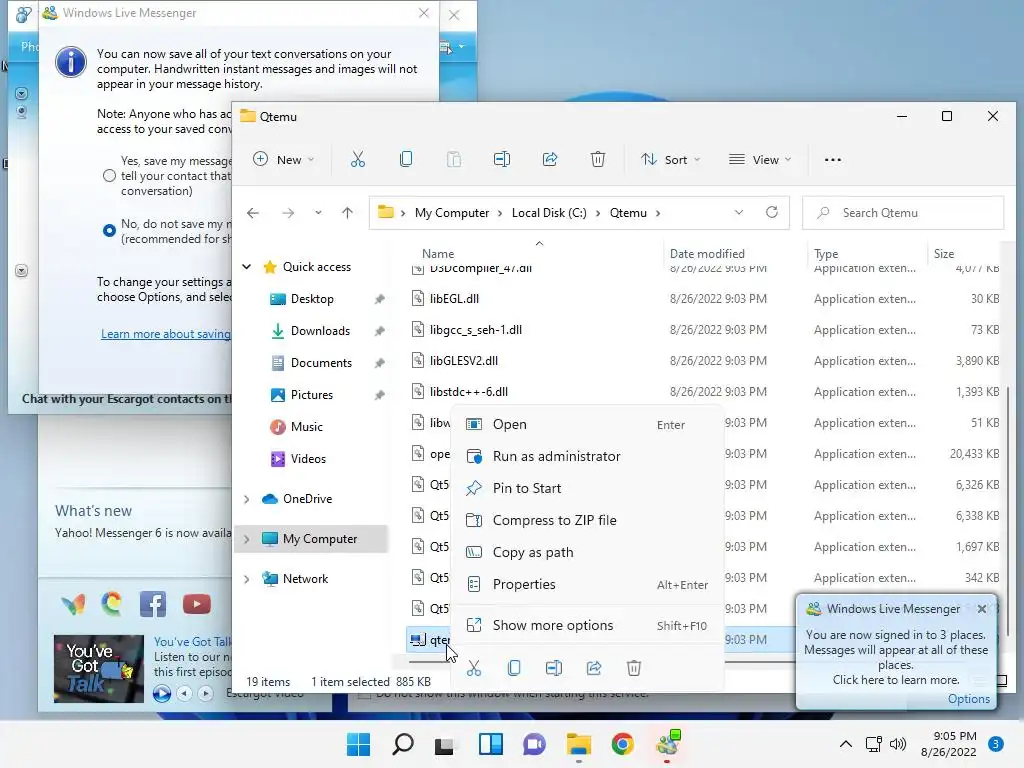The width and height of the screenshot is (1024, 768).
Task: Go back with Explorer back arrow
Action: pyautogui.click(x=253, y=213)
